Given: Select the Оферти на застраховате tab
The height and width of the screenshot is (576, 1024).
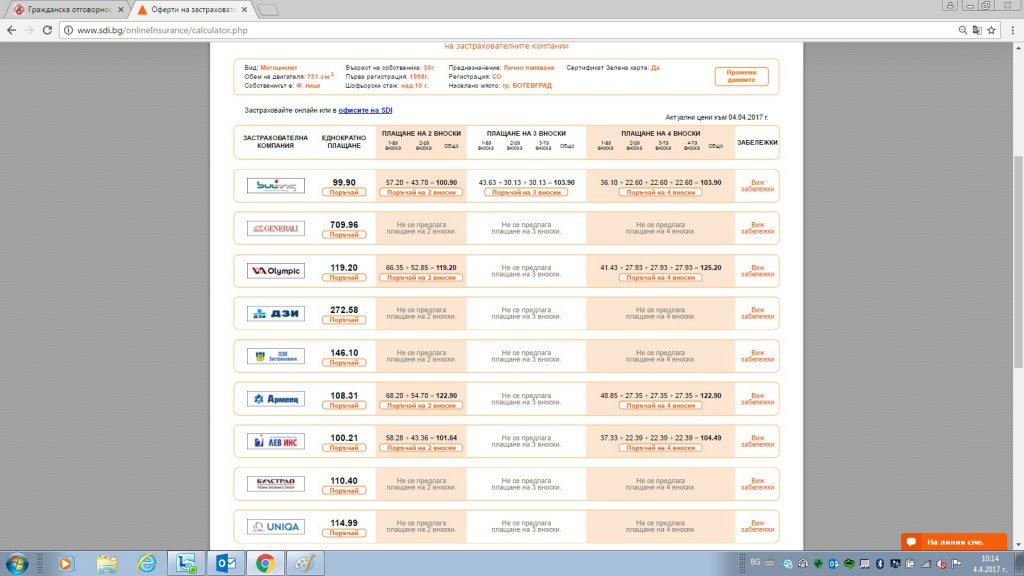Looking at the screenshot, I should click(193, 10).
